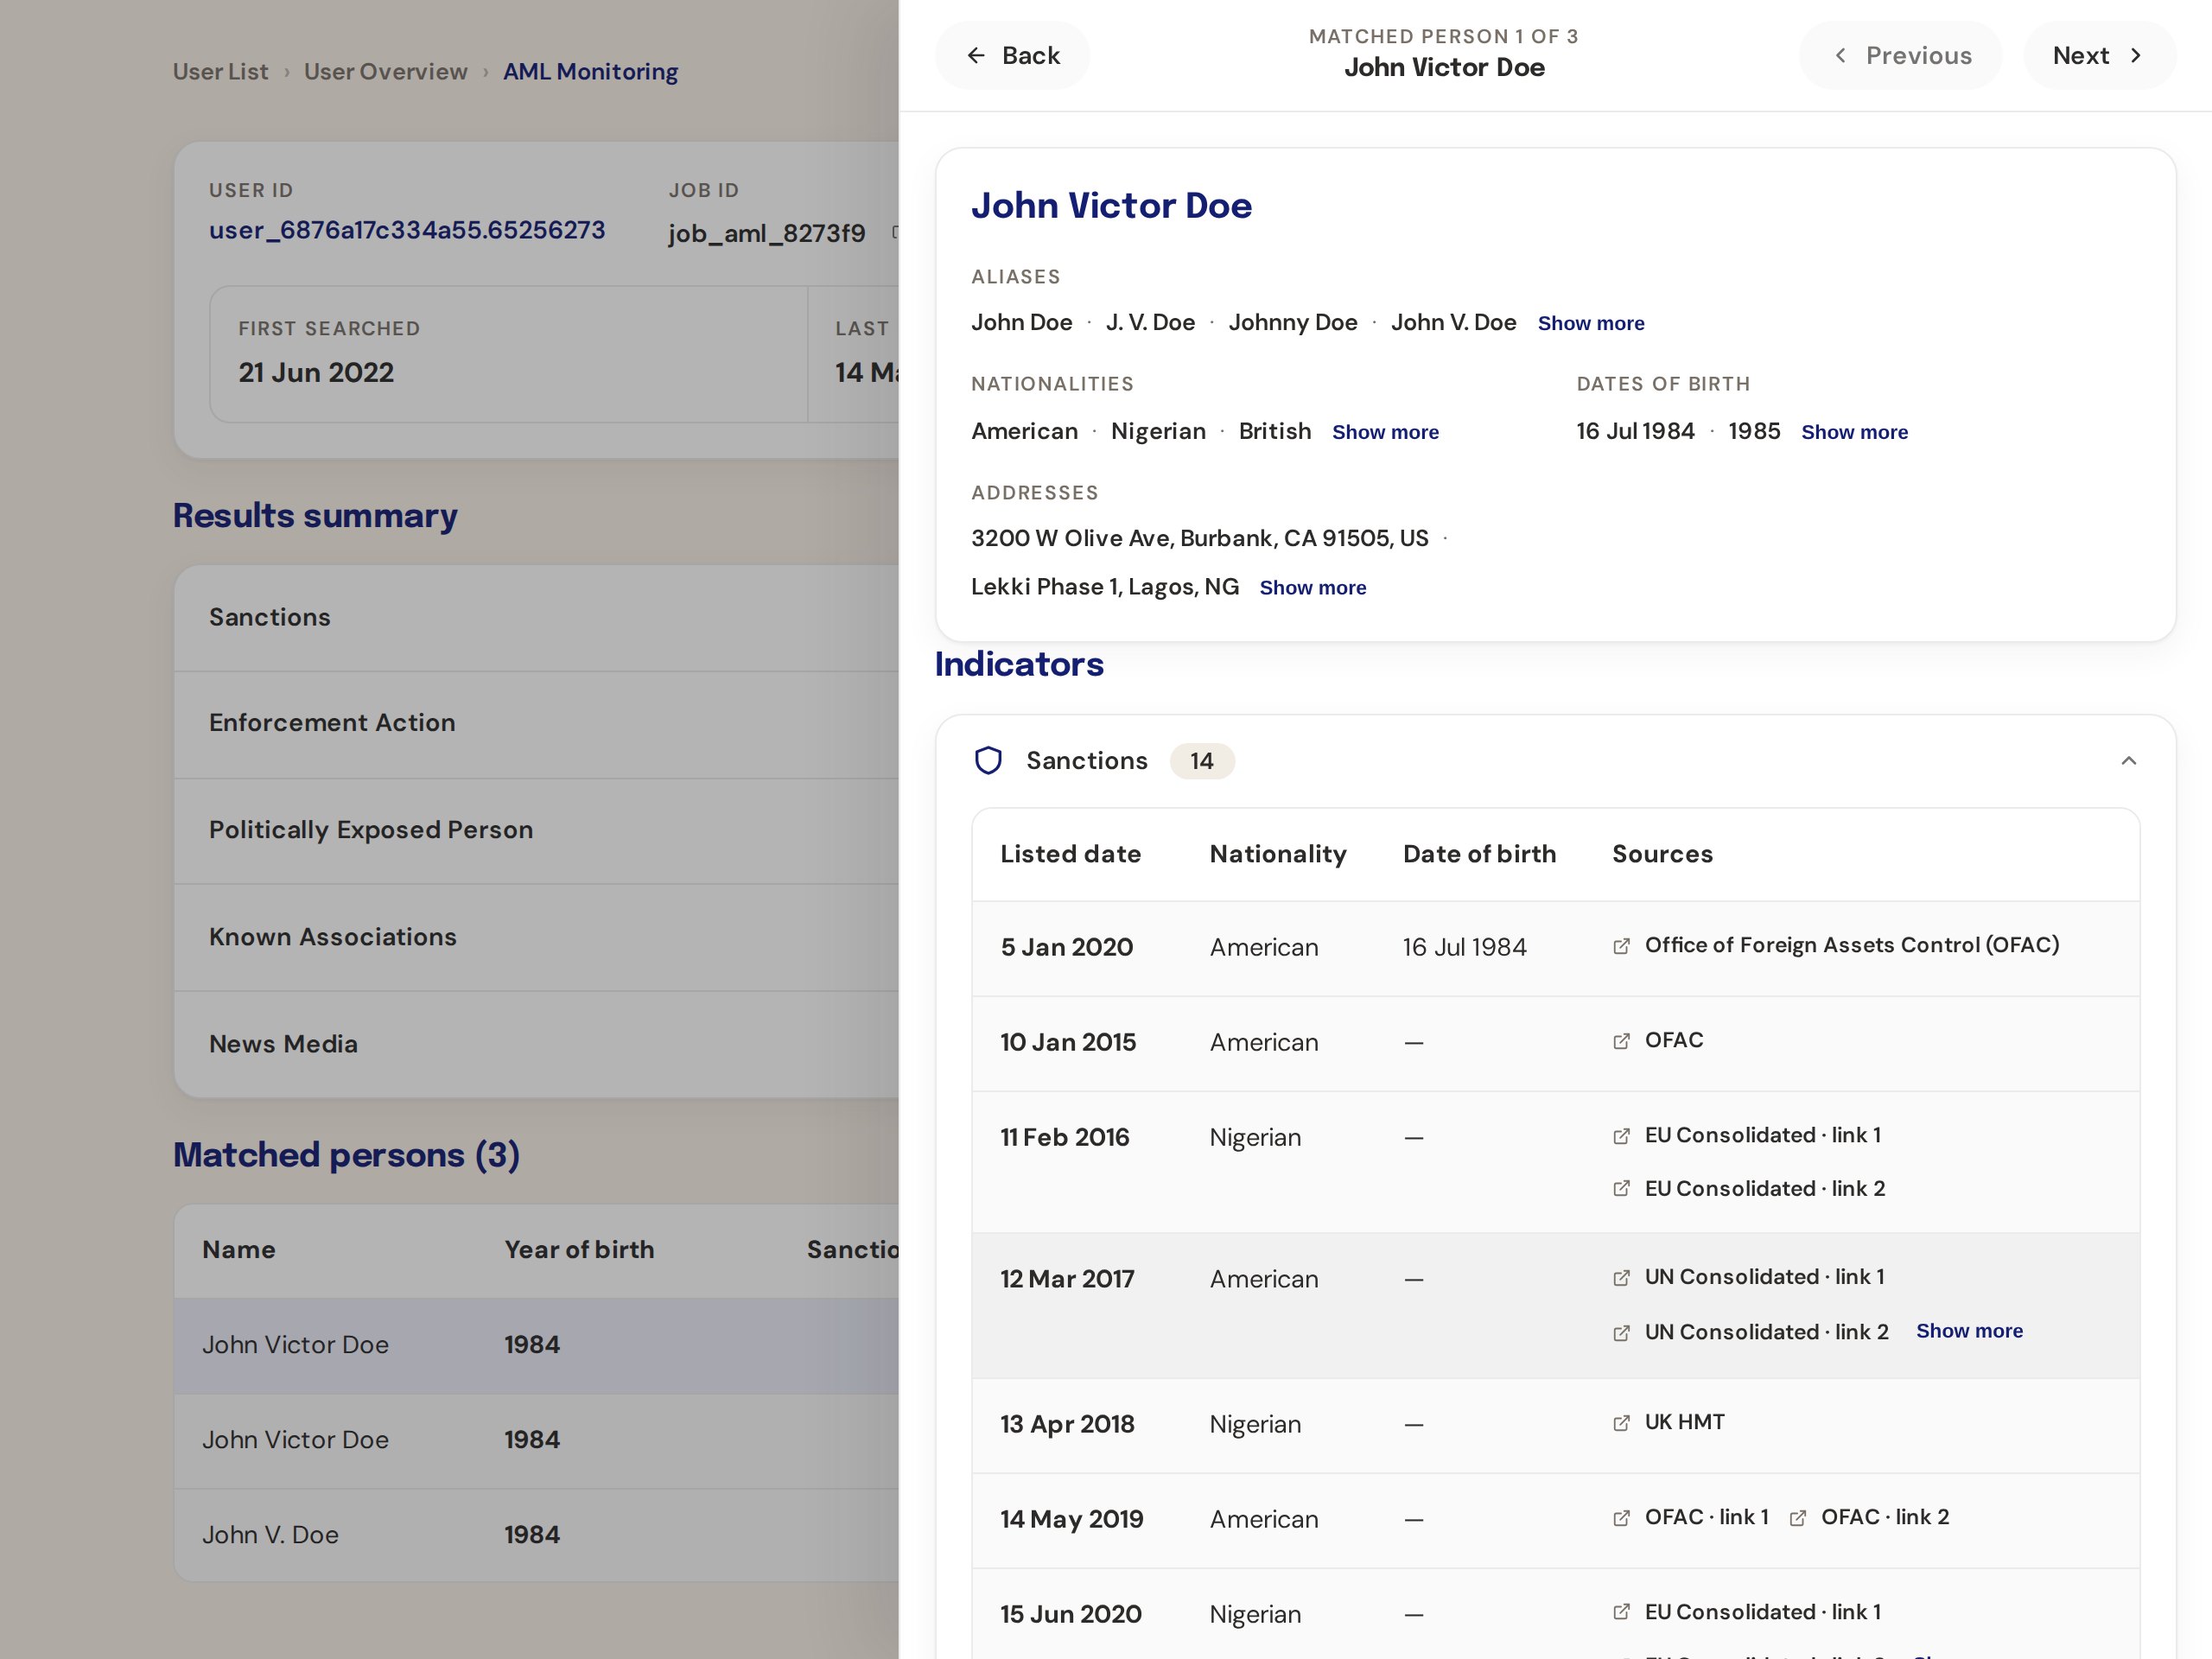Click the Back button
This screenshot has height=1659, width=2212.
tap(1012, 56)
